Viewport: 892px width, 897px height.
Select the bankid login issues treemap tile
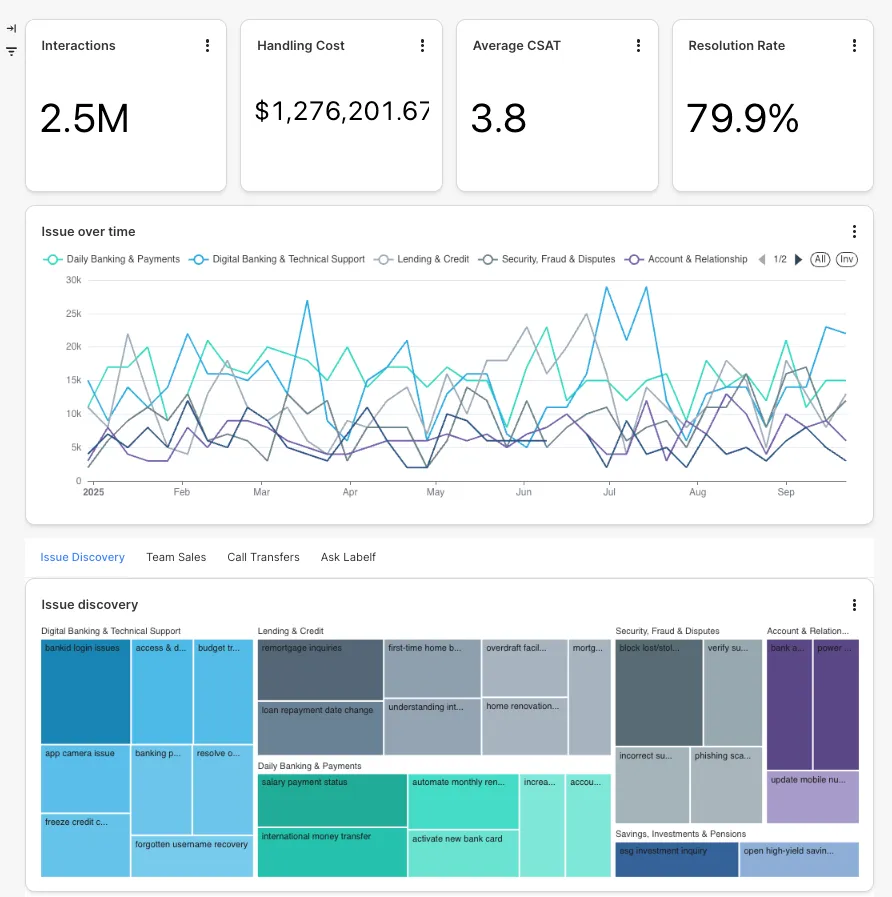[85, 692]
